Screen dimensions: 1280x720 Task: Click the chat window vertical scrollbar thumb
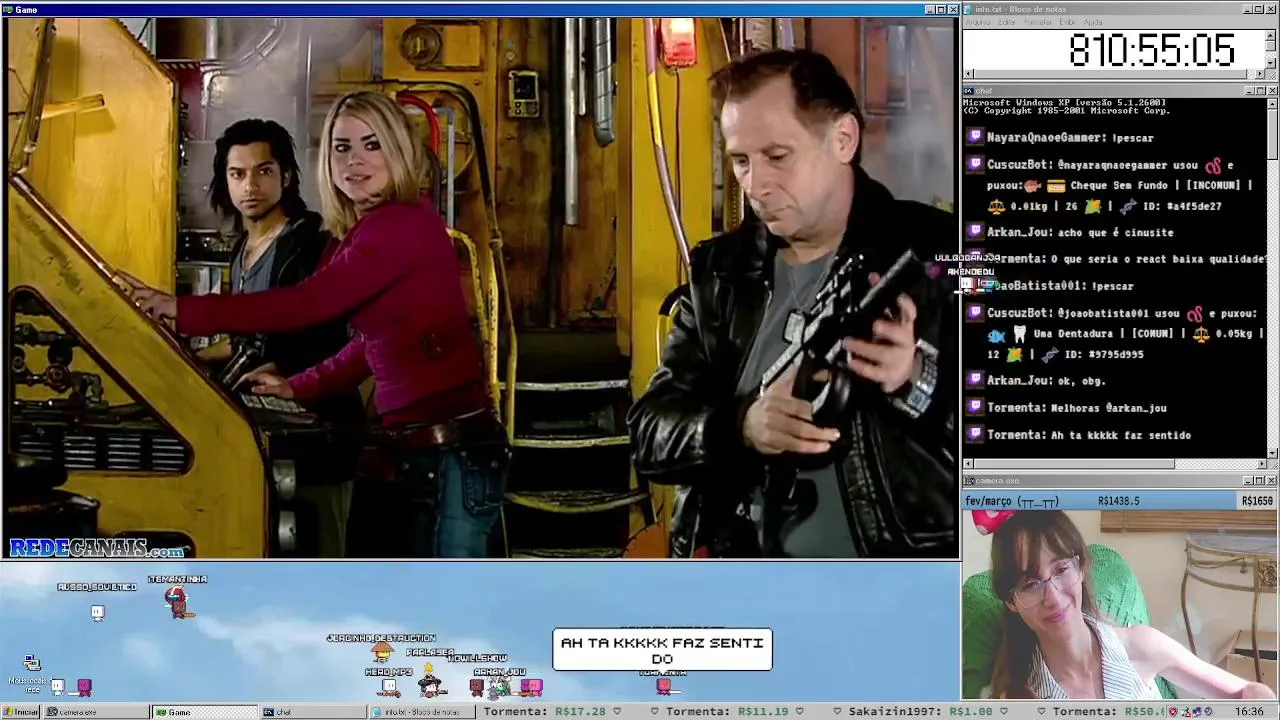pos(1272,133)
